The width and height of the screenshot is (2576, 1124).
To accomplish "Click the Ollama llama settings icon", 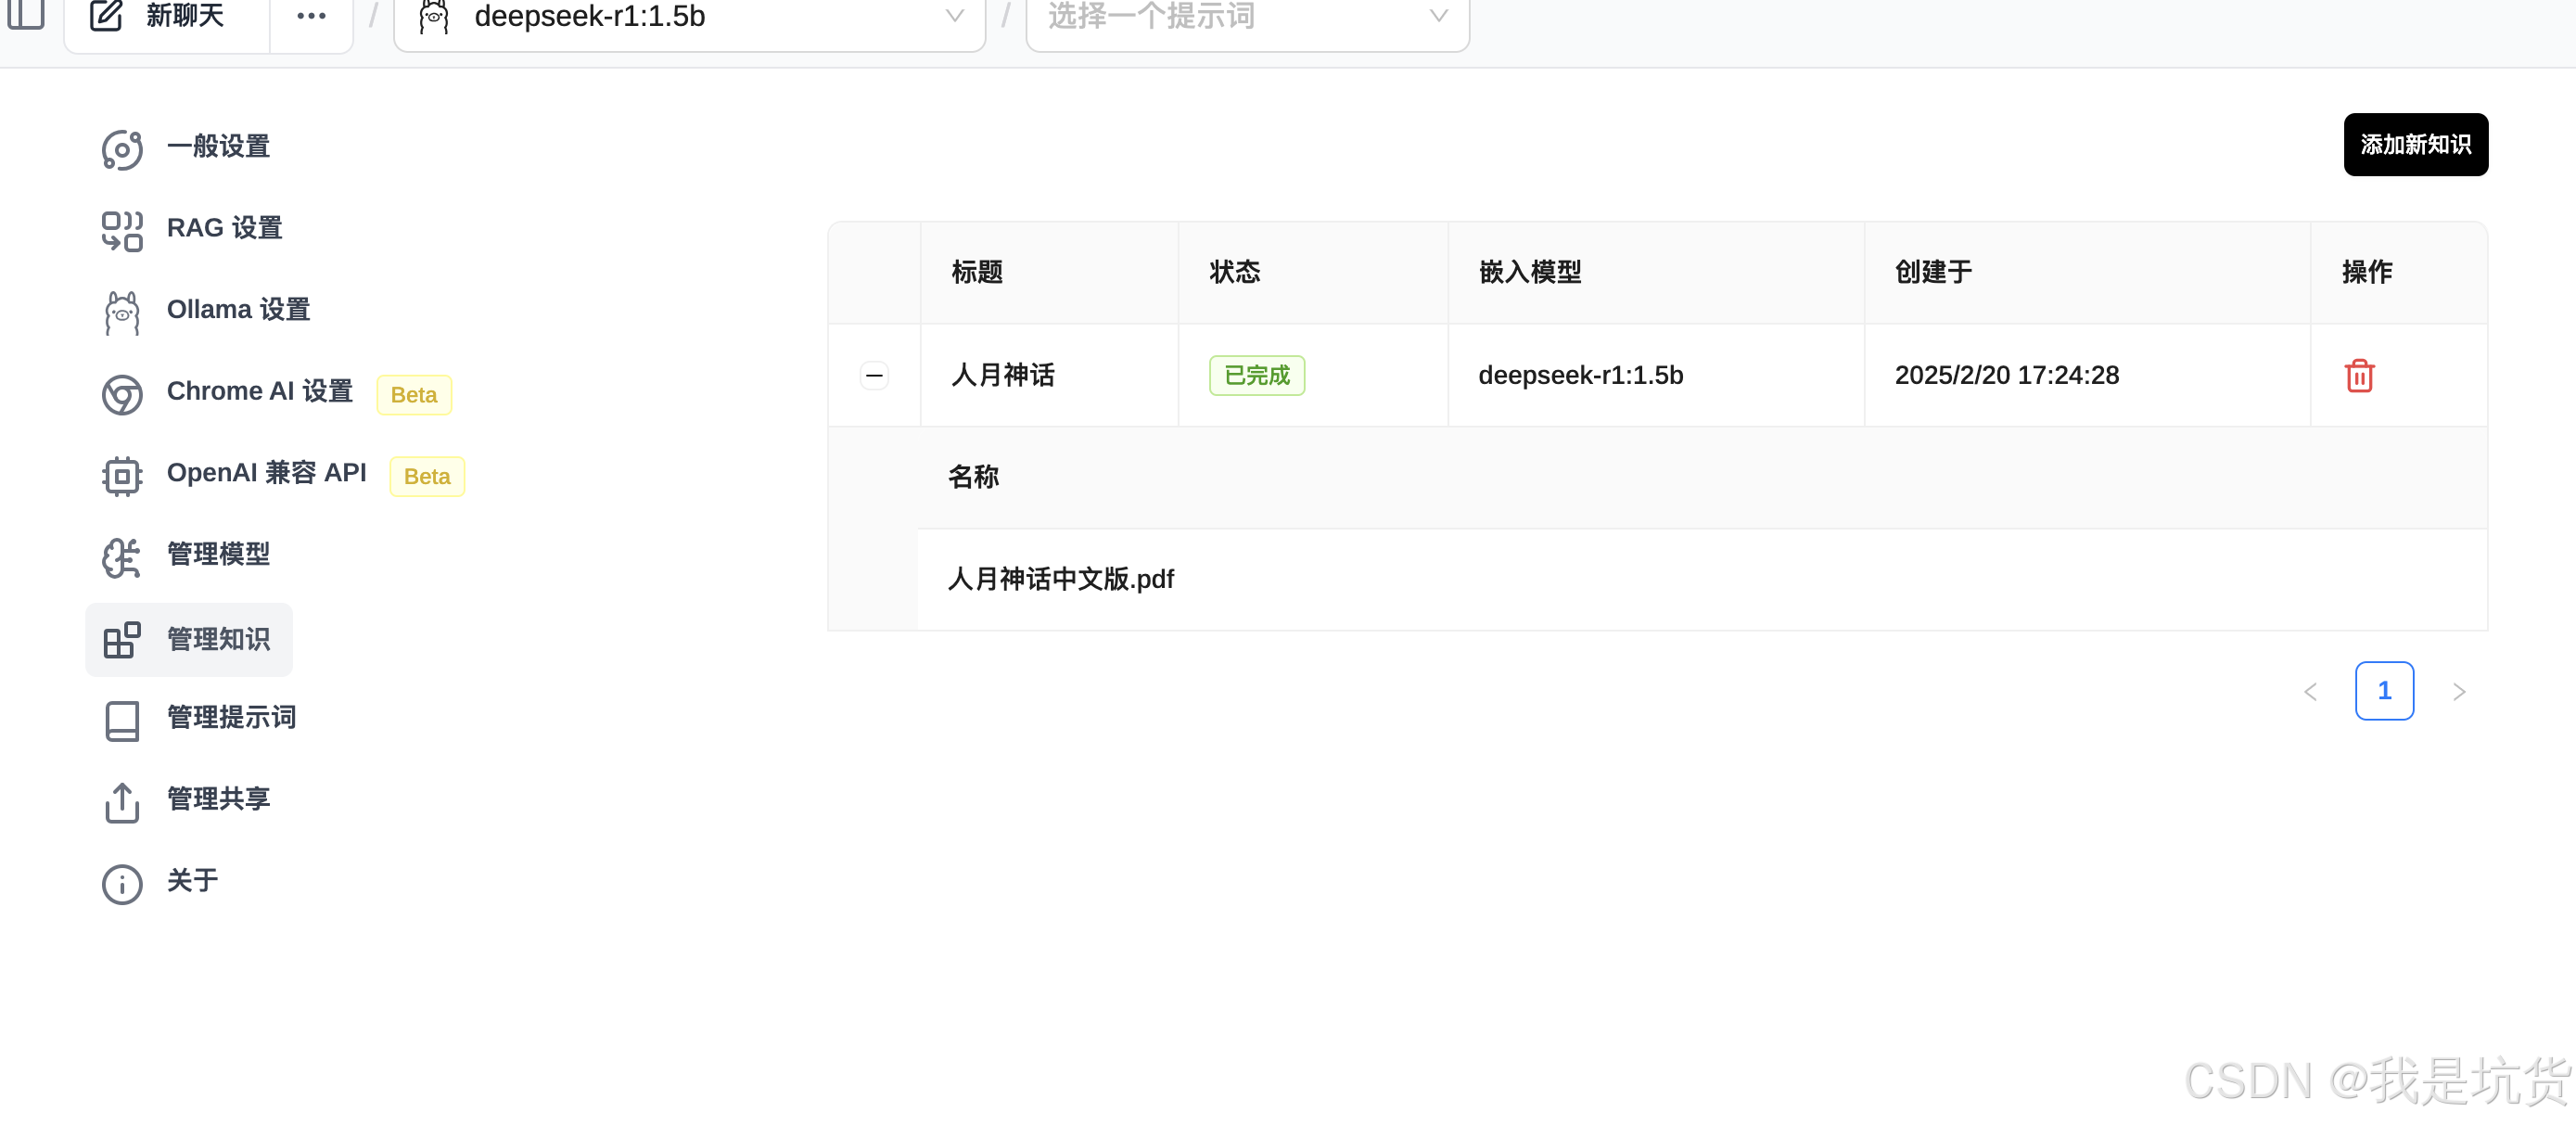I will click(122, 312).
